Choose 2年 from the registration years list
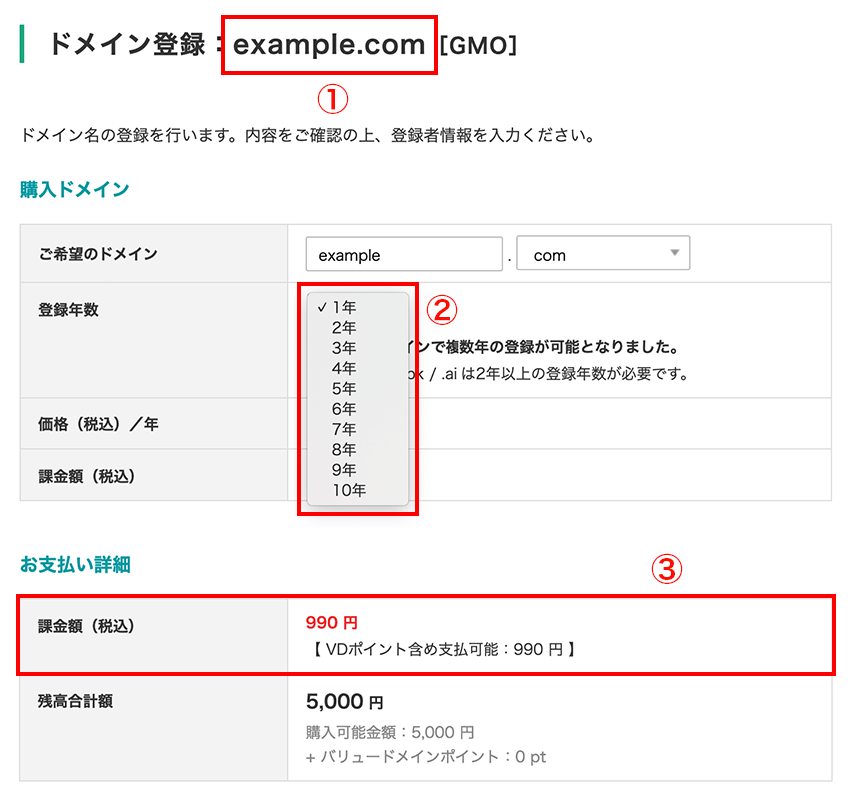 point(344,328)
